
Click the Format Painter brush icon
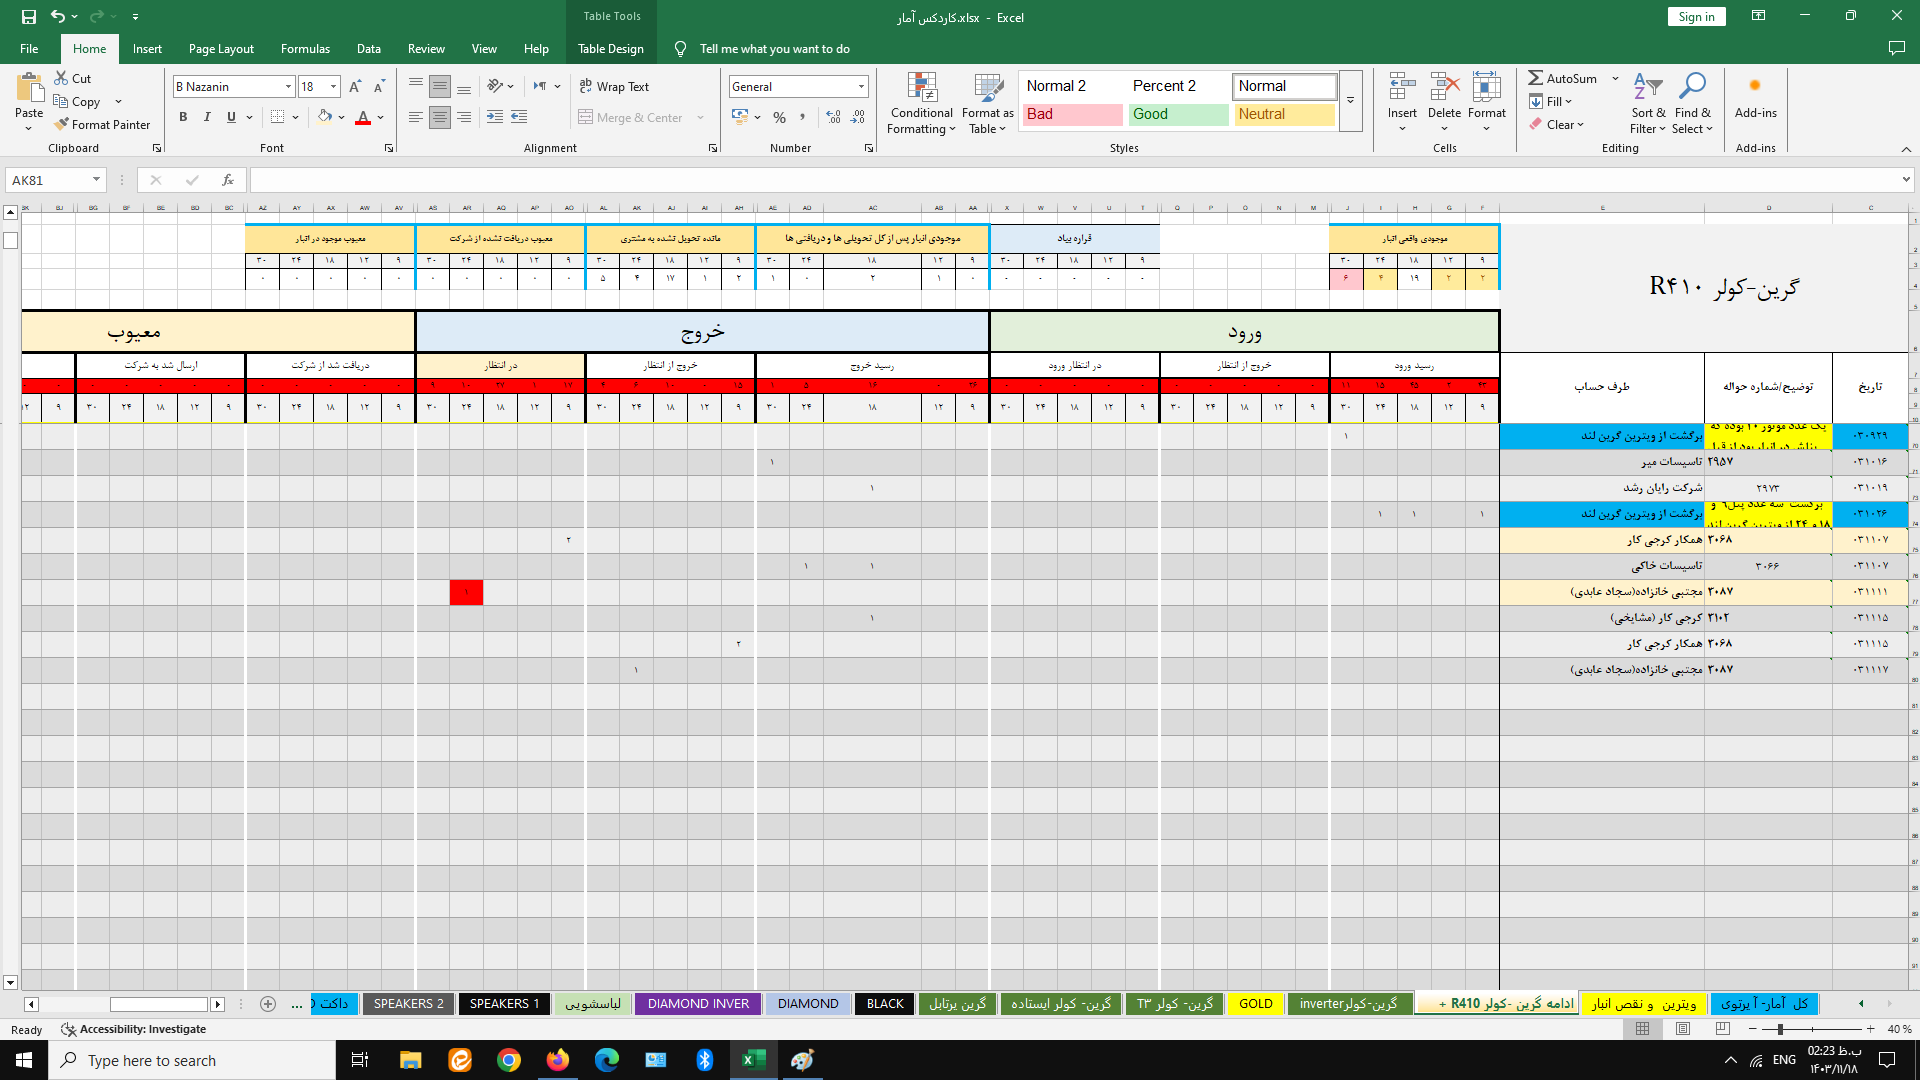[62, 125]
